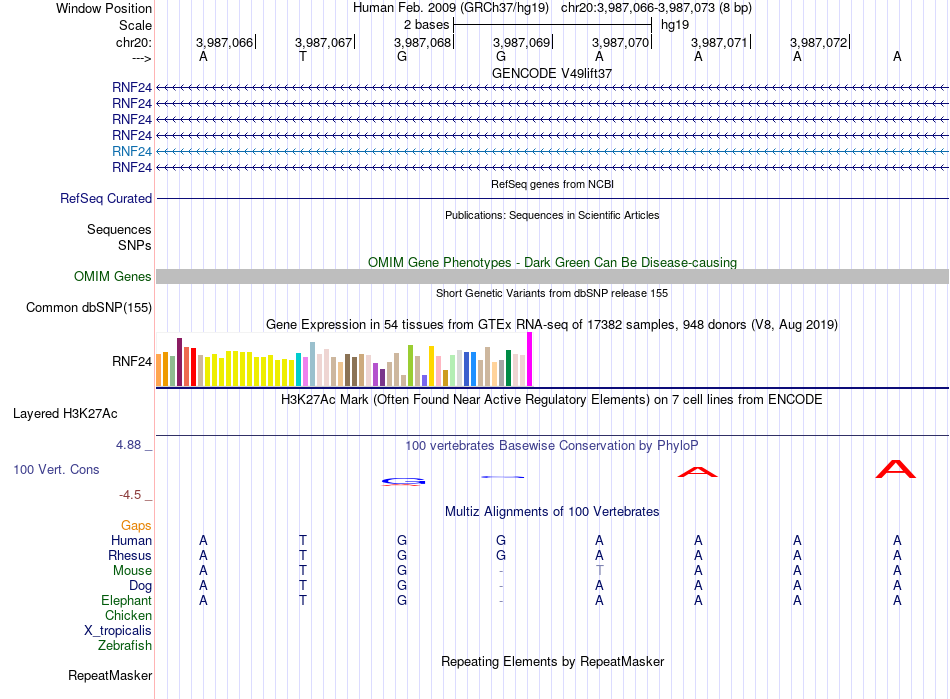Click the orange Gaps label
This screenshot has width=950, height=699.
[x=136, y=526]
